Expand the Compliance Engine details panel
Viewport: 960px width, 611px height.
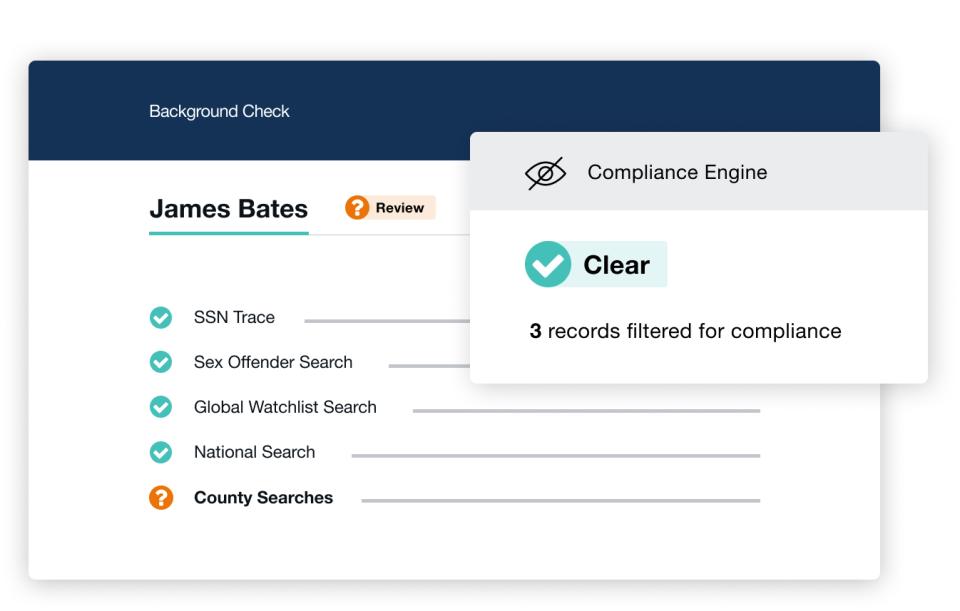pos(677,172)
